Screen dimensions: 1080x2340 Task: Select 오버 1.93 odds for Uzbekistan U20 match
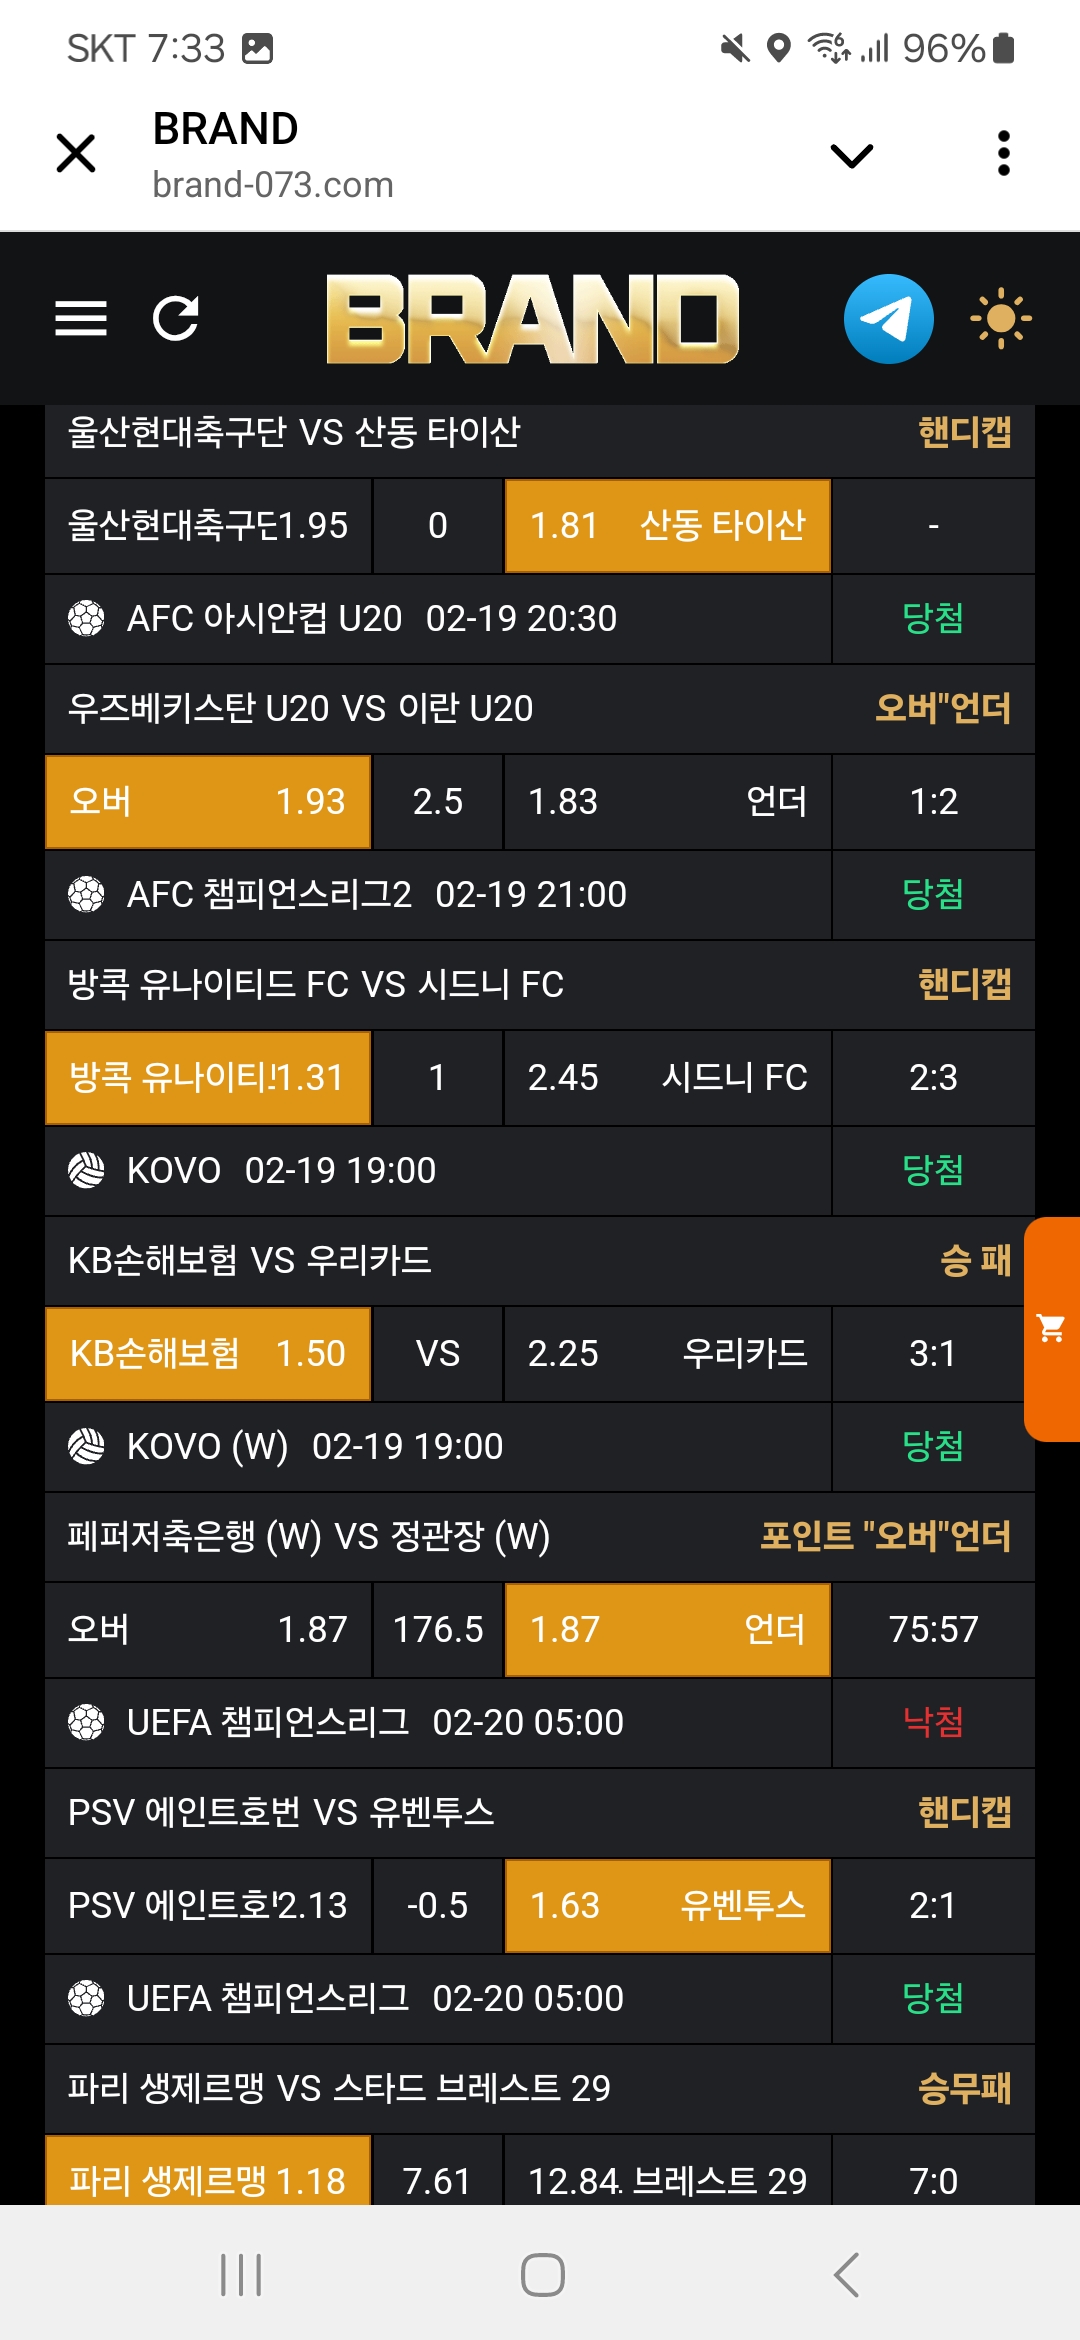[x=208, y=802]
